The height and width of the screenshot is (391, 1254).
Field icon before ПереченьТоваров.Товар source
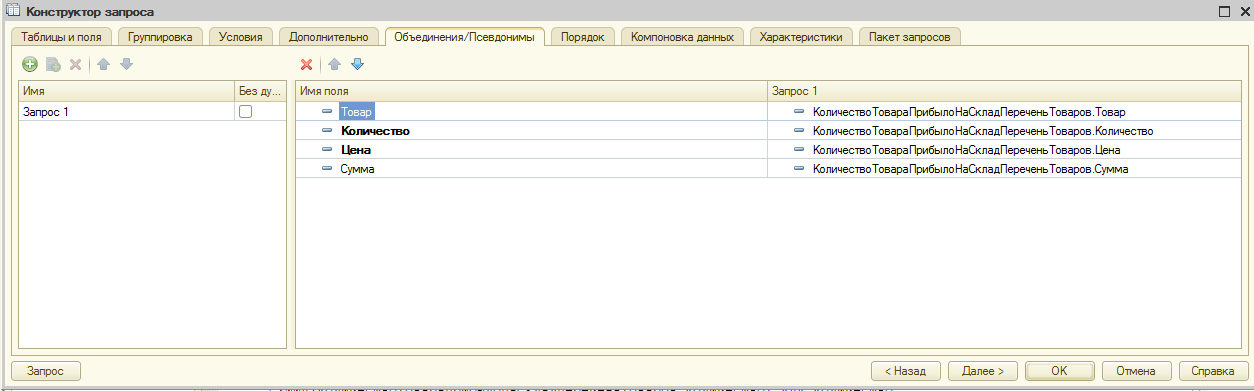799,112
